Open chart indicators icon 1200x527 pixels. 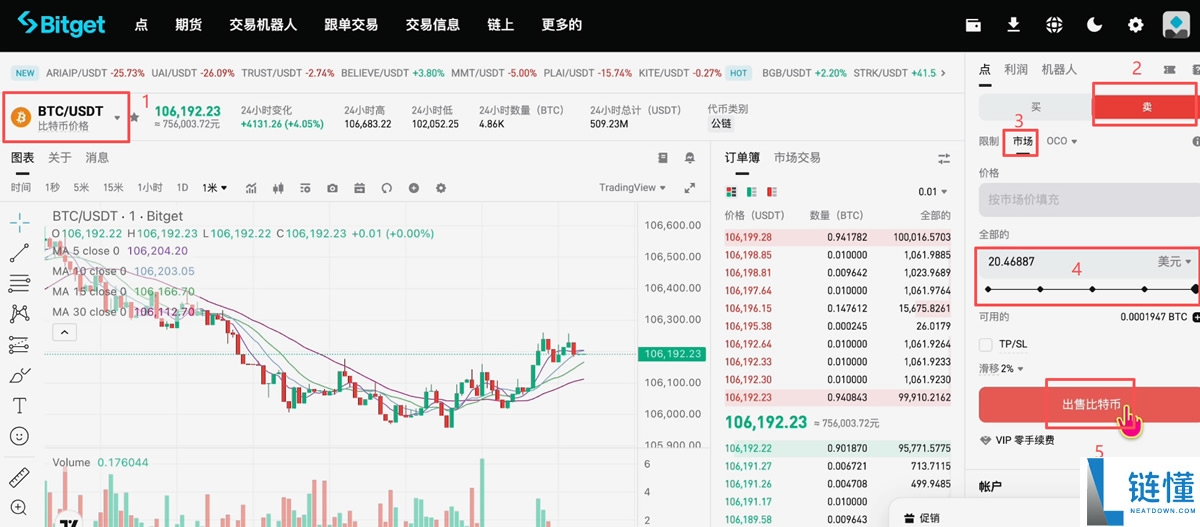[x=251, y=188]
